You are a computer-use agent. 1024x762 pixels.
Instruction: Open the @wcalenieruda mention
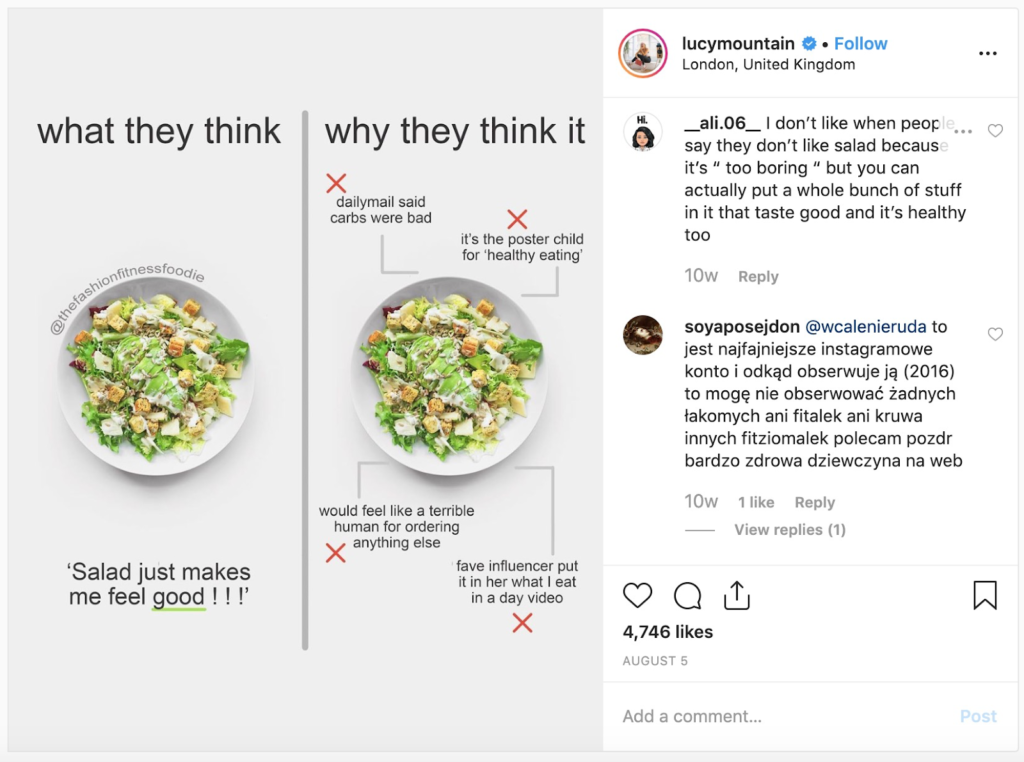coord(865,326)
